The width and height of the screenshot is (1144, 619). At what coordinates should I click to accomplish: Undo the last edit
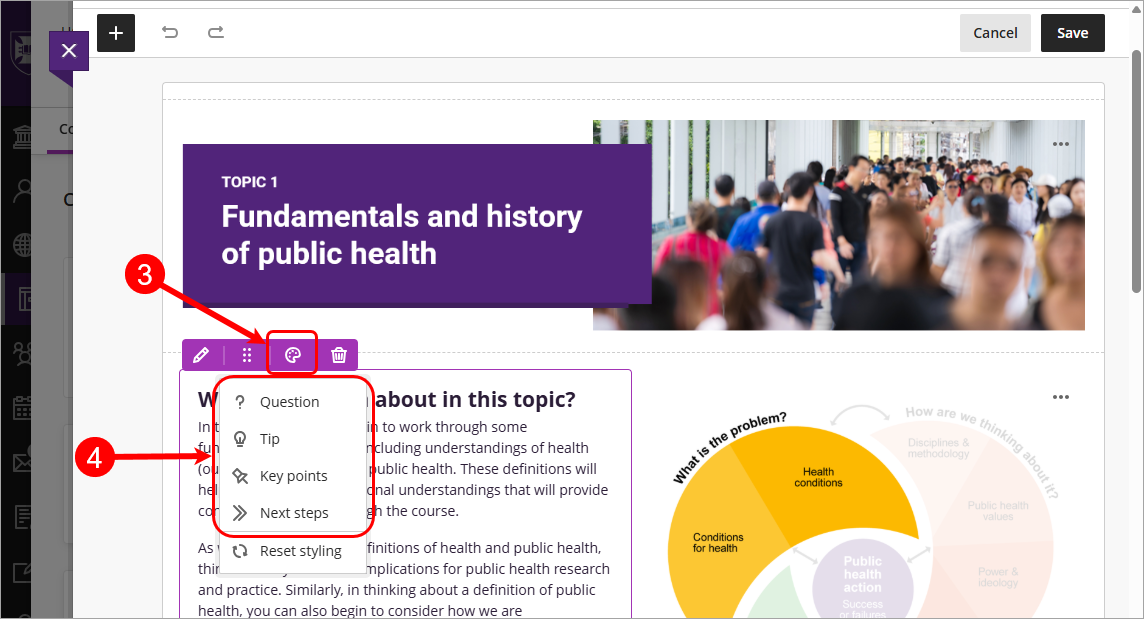tap(170, 33)
